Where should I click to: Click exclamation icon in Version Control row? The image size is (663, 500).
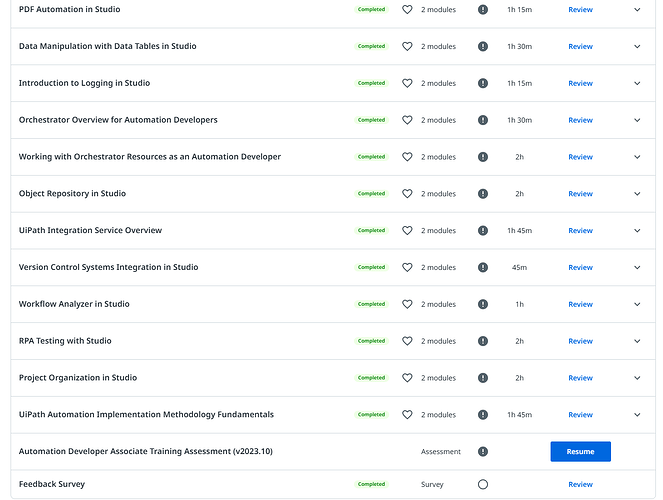point(482,267)
